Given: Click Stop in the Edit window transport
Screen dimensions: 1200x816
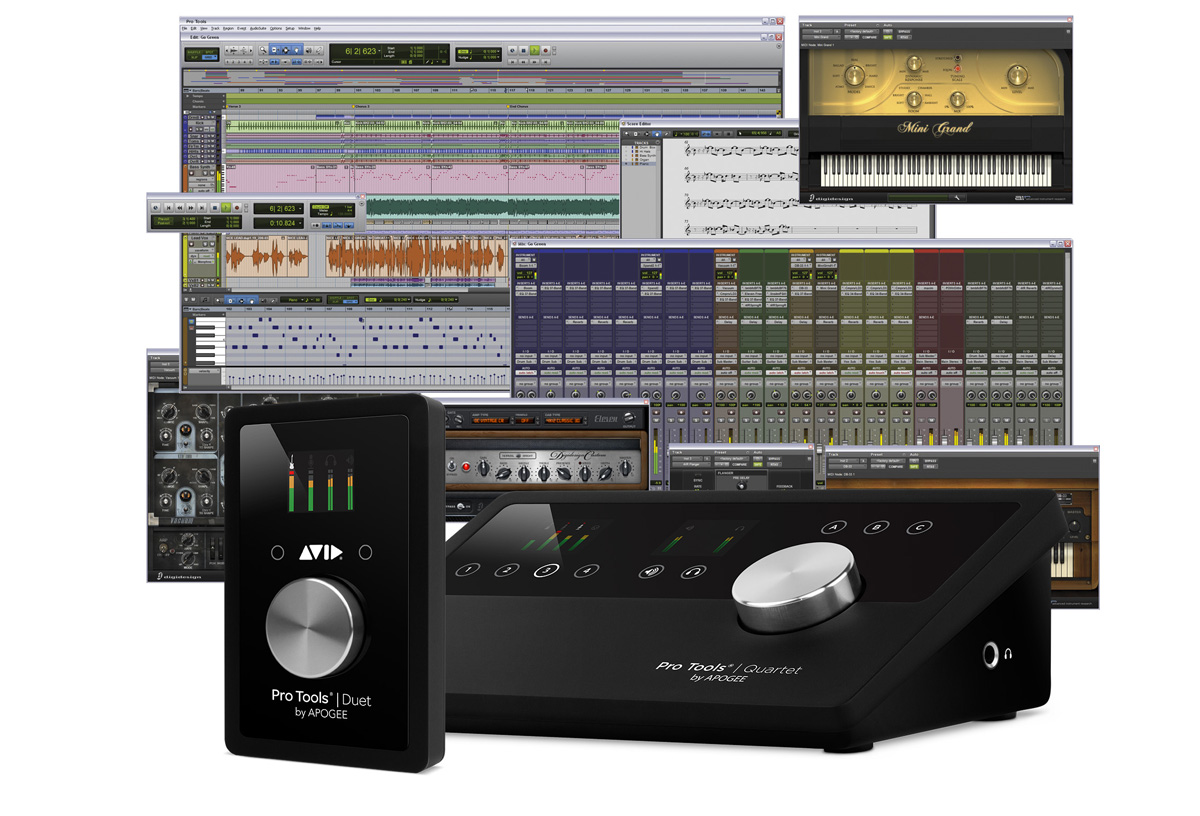Looking at the screenshot, I should [523, 50].
